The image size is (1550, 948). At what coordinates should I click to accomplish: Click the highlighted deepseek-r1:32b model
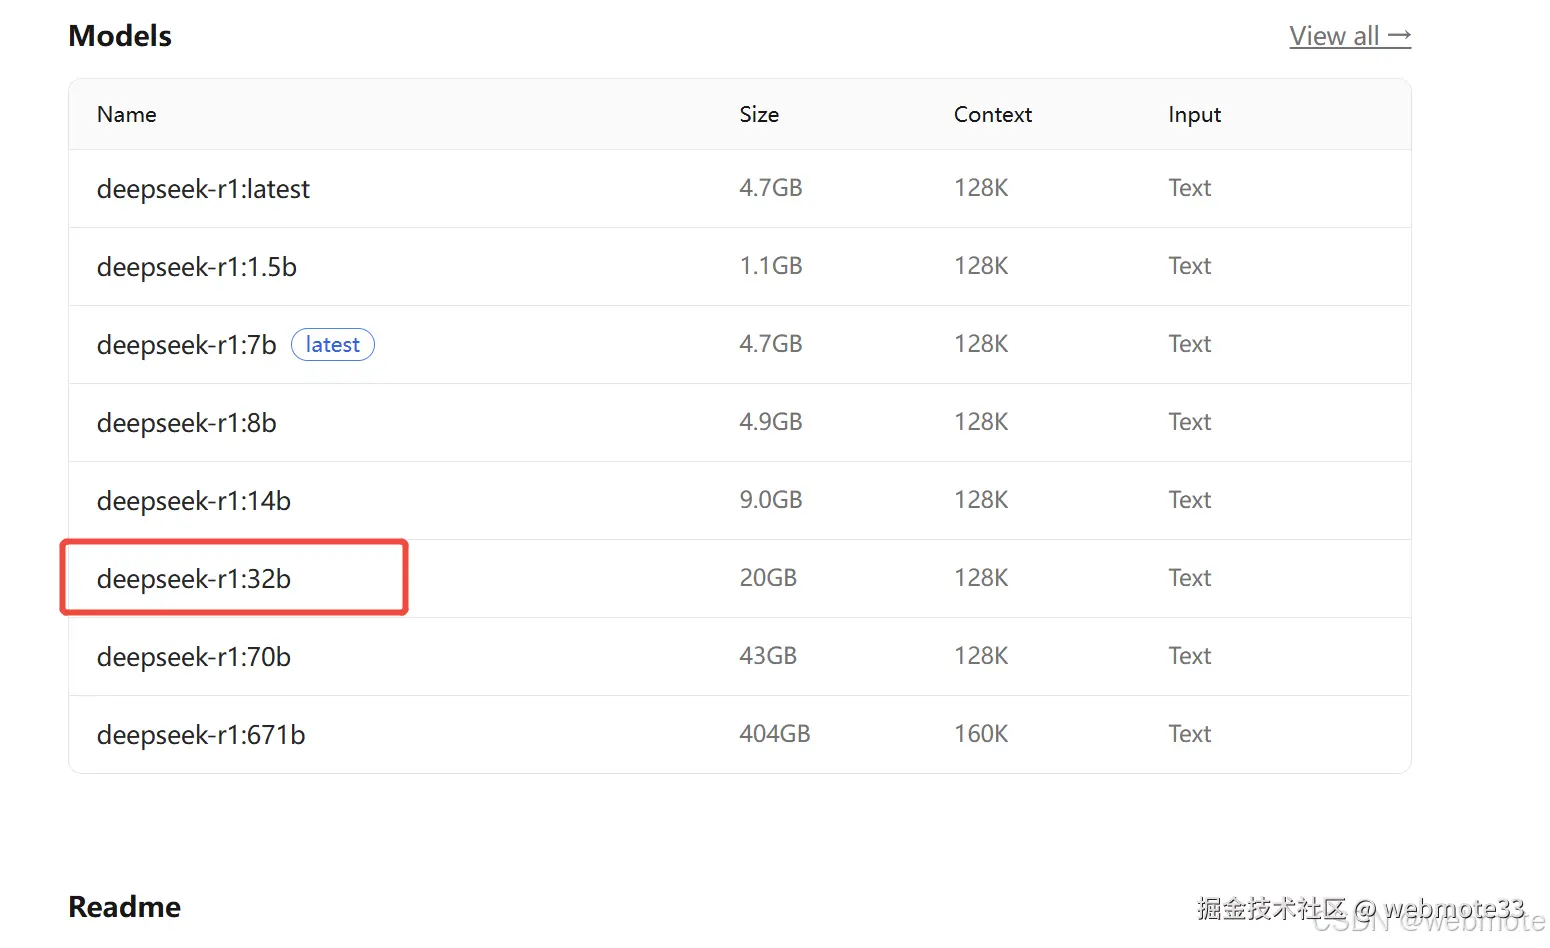pos(193,579)
